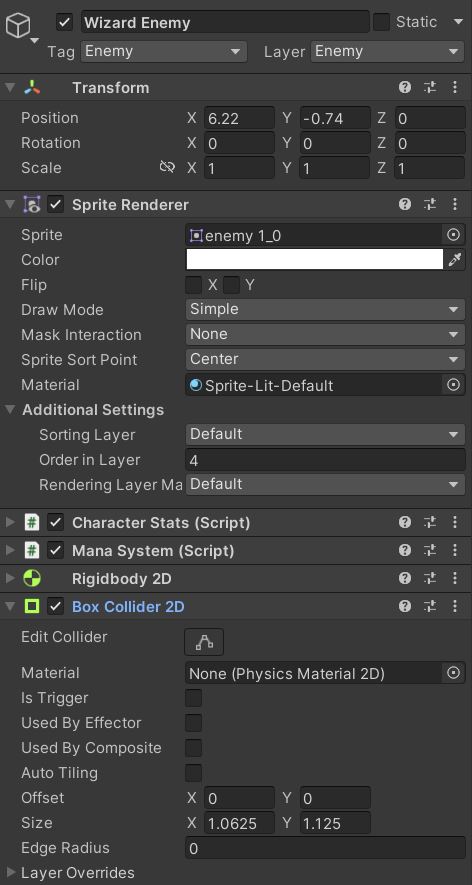Open Rigidbody 2D presets icon
This screenshot has height=885, width=472.
click(430, 578)
